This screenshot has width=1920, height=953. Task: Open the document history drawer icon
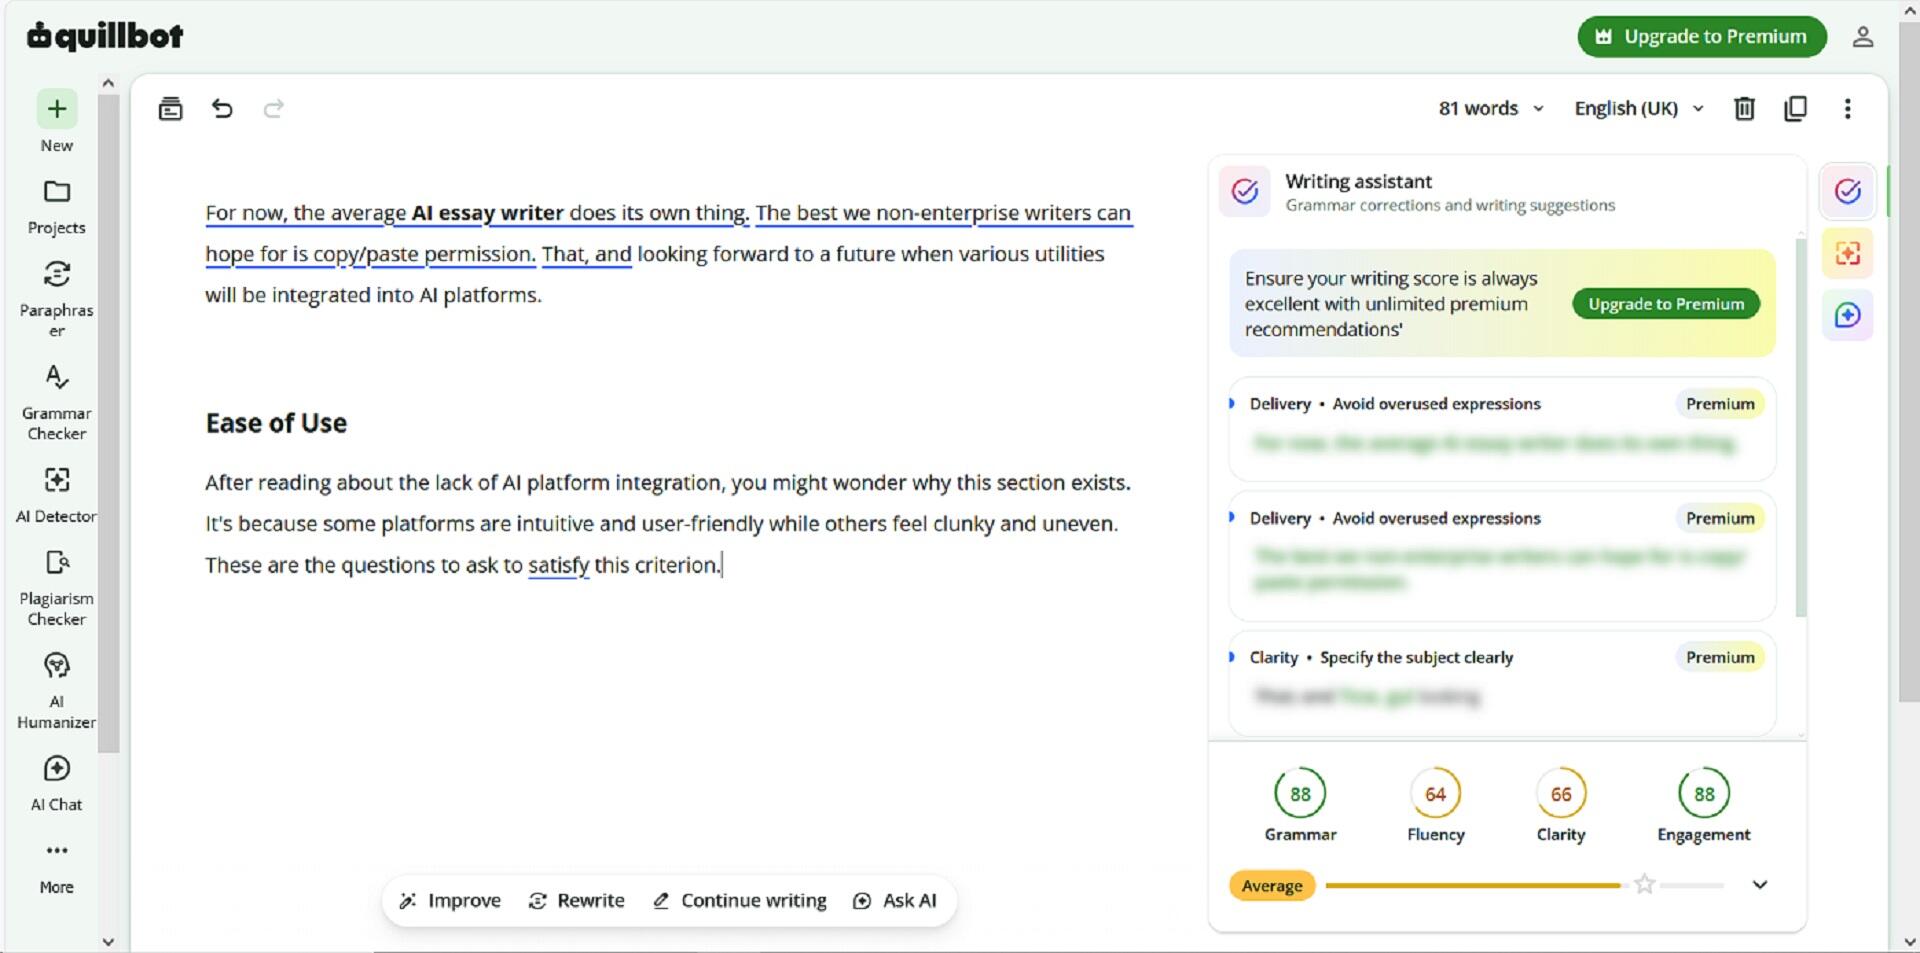point(171,108)
